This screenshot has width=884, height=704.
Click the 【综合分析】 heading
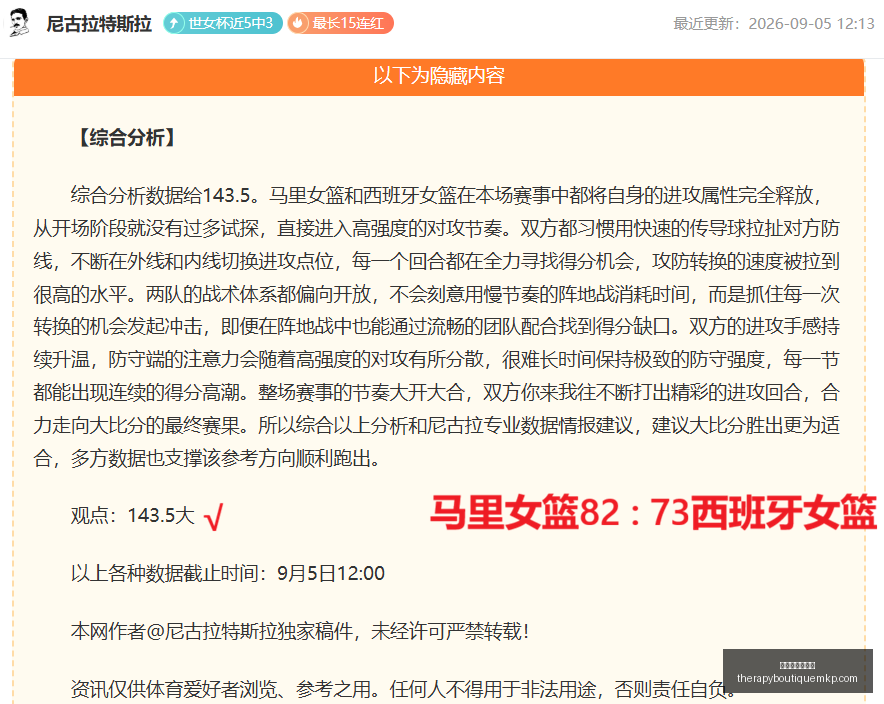127,138
